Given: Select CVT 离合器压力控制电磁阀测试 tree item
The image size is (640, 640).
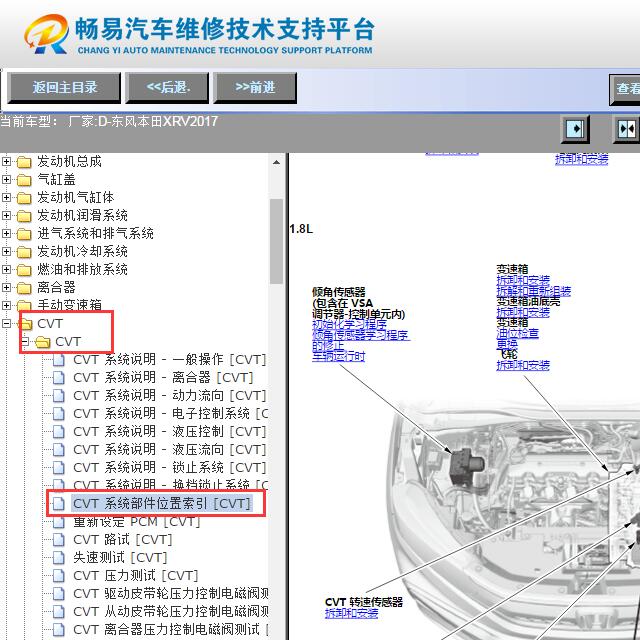Looking at the screenshot, I should click(x=171, y=629).
